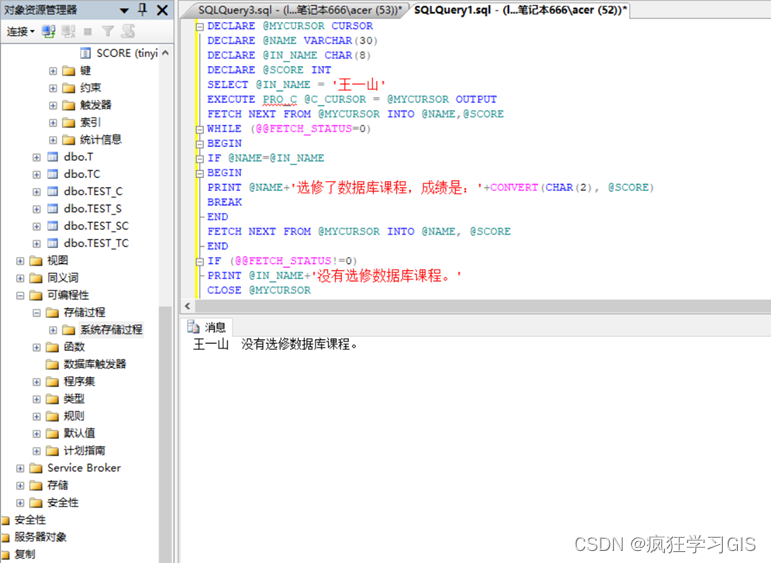
Task: Select the Service Broker tree item
Action: click(84, 468)
